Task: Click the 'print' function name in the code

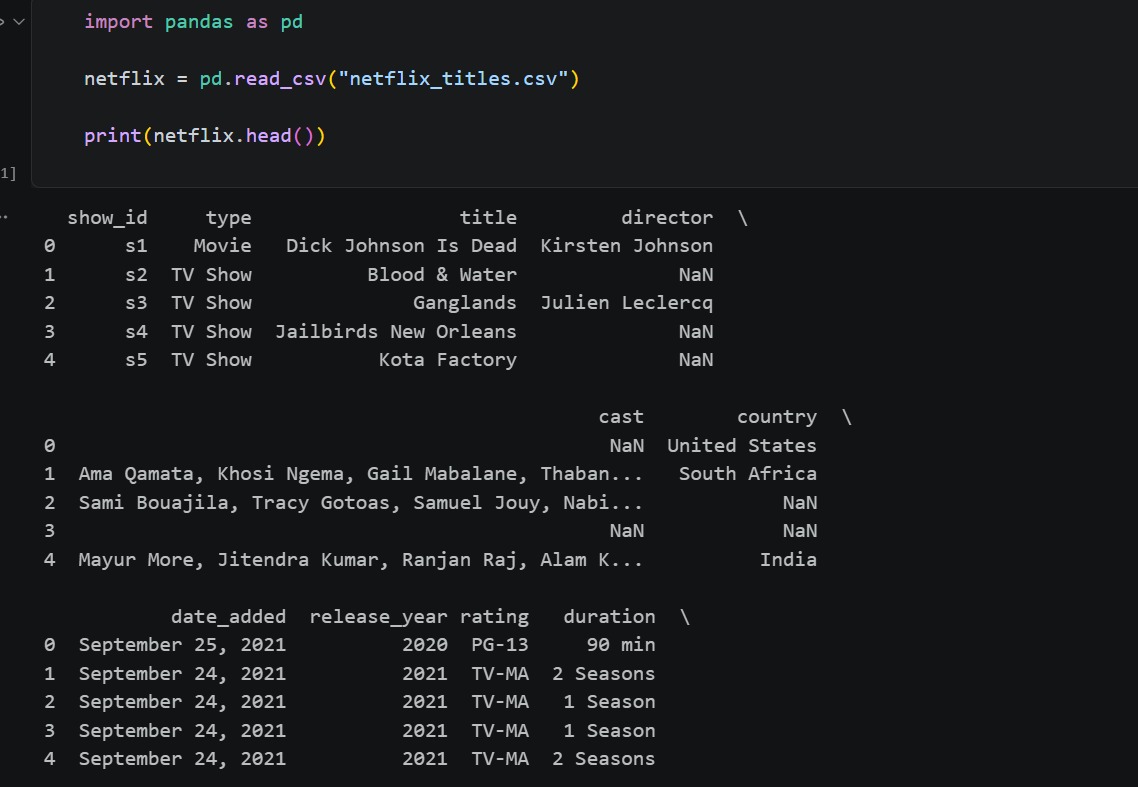Action: click(112, 136)
